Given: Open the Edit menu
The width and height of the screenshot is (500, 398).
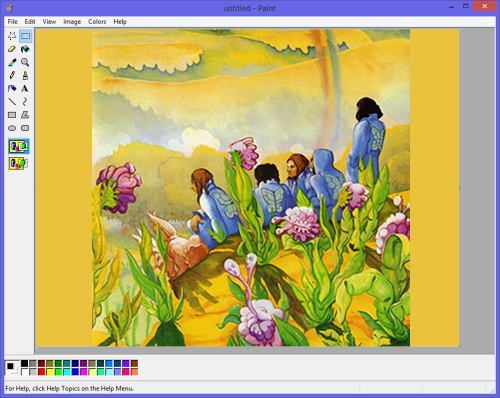Looking at the screenshot, I should [30, 22].
